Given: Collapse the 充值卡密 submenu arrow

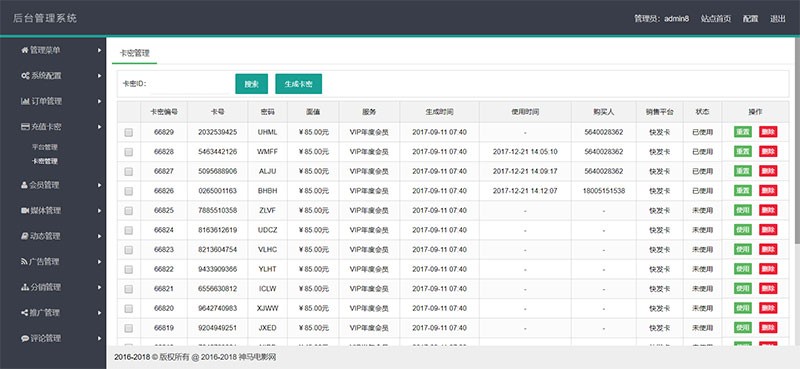Looking at the screenshot, I should (x=99, y=127).
